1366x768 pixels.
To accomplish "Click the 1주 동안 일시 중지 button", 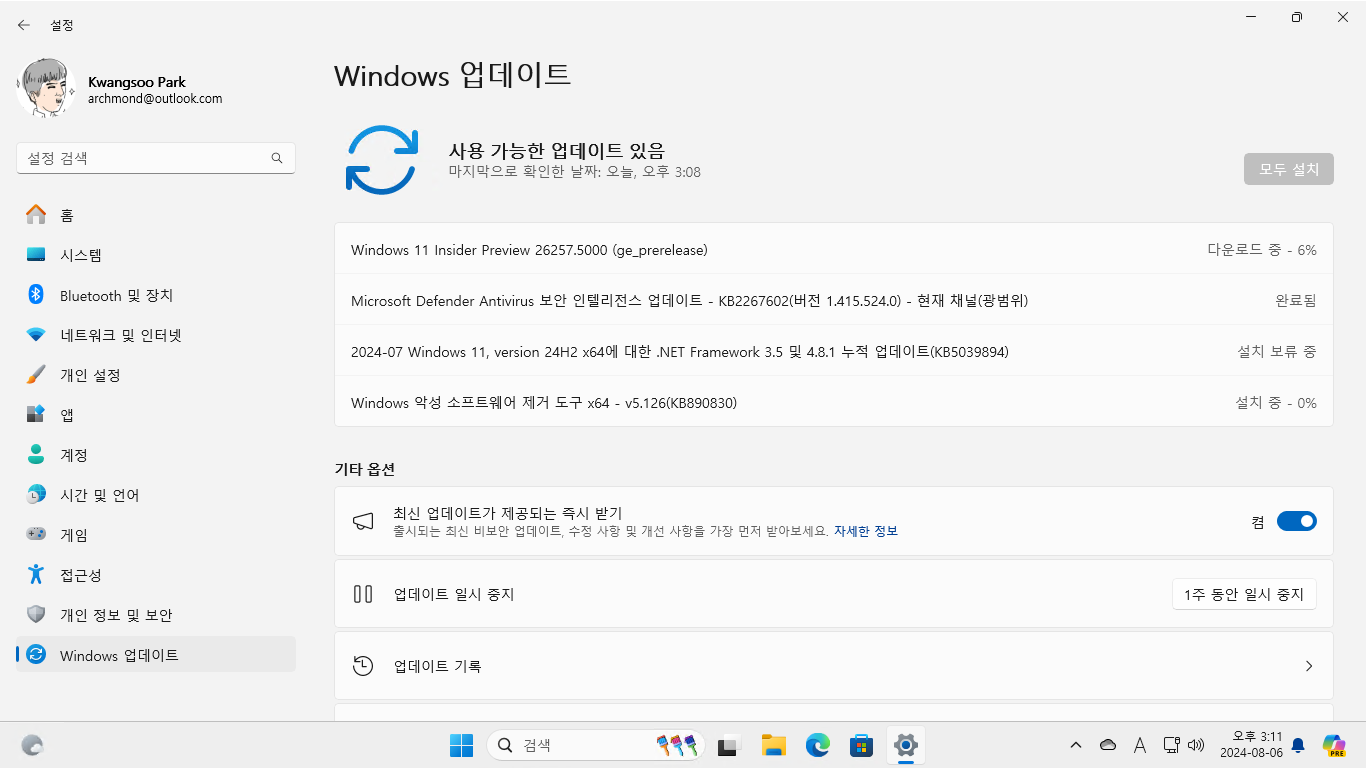I will (1244, 594).
